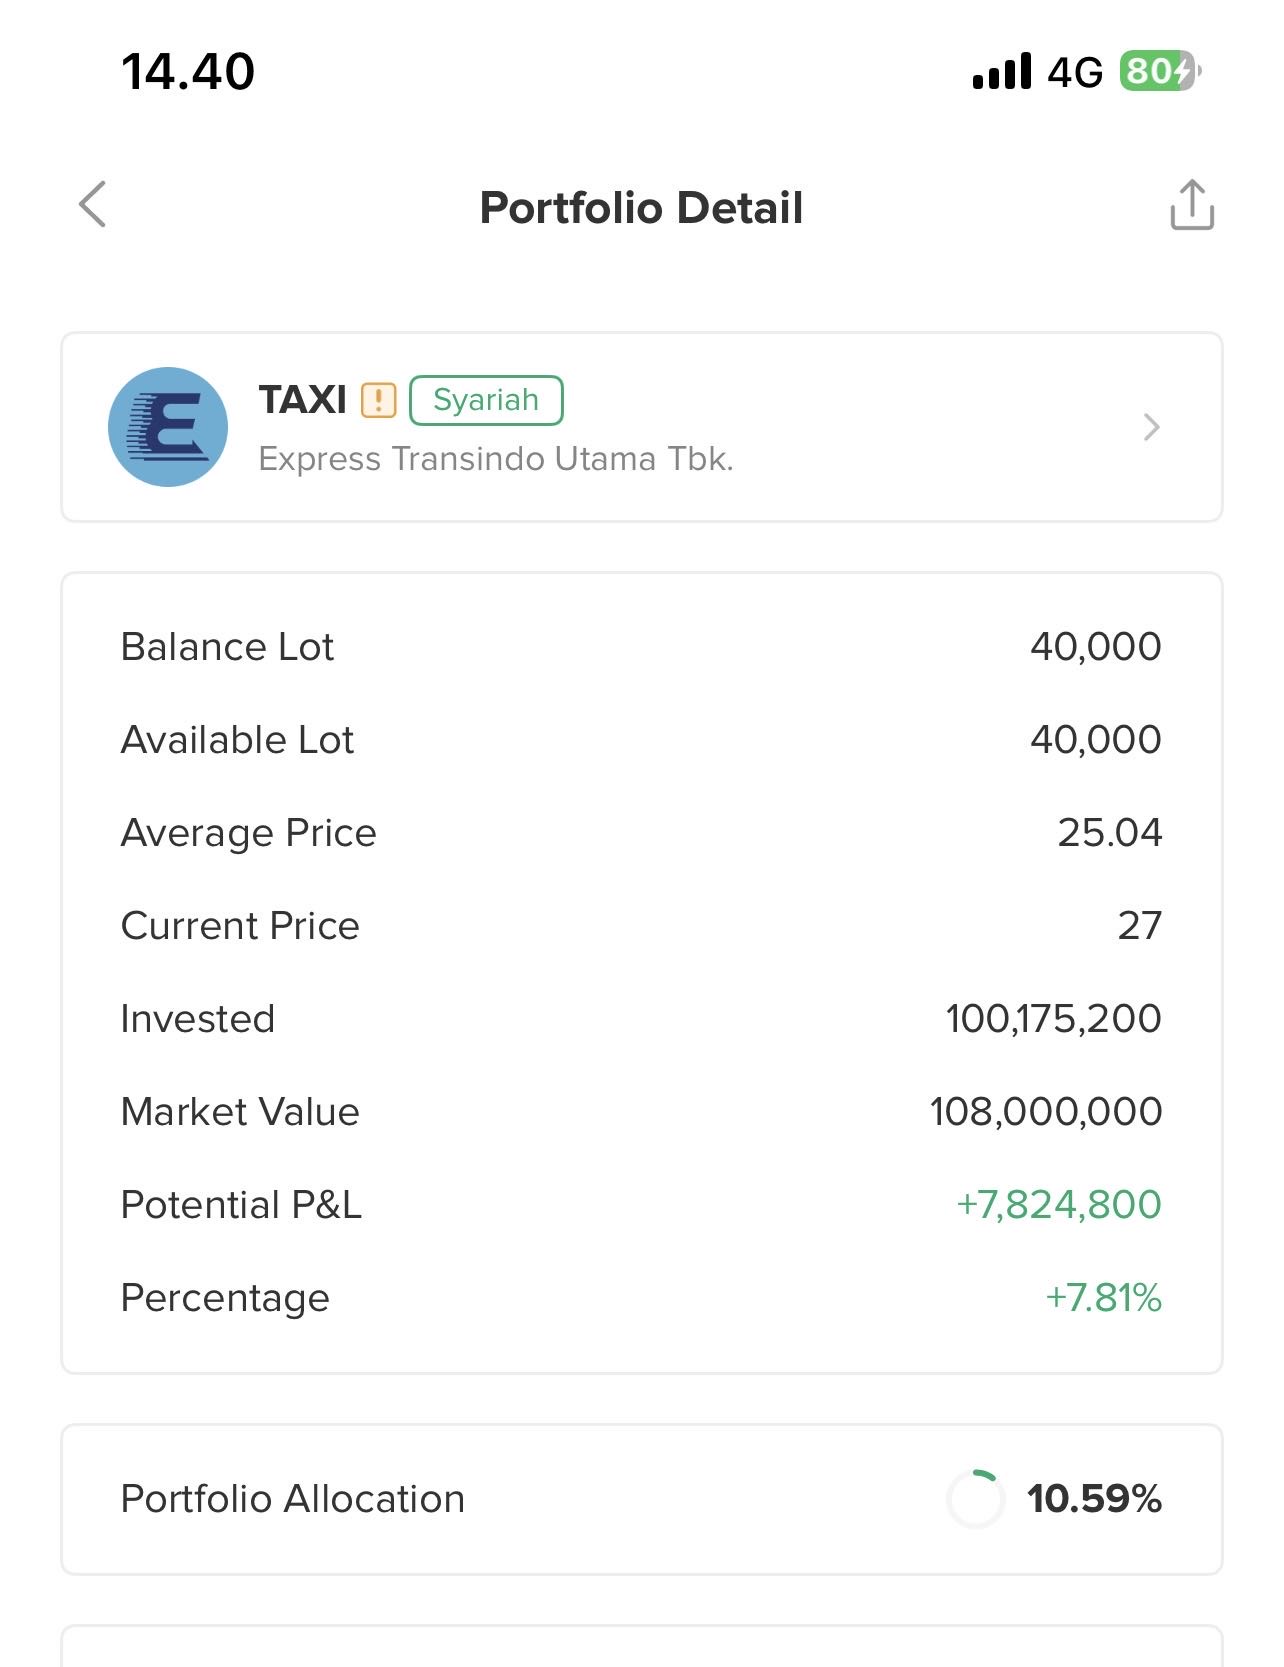Tap the Percentage value +7.81%
Screen dimensions: 1284x1667
(x=1103, y=1298)
